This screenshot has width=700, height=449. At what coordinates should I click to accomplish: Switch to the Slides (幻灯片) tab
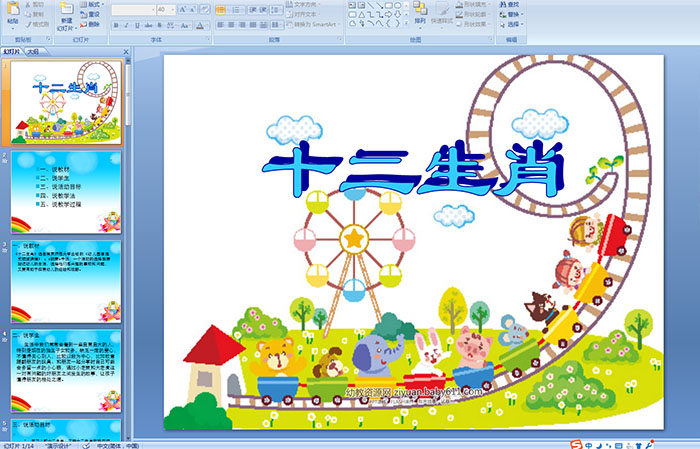coord(12,52)
